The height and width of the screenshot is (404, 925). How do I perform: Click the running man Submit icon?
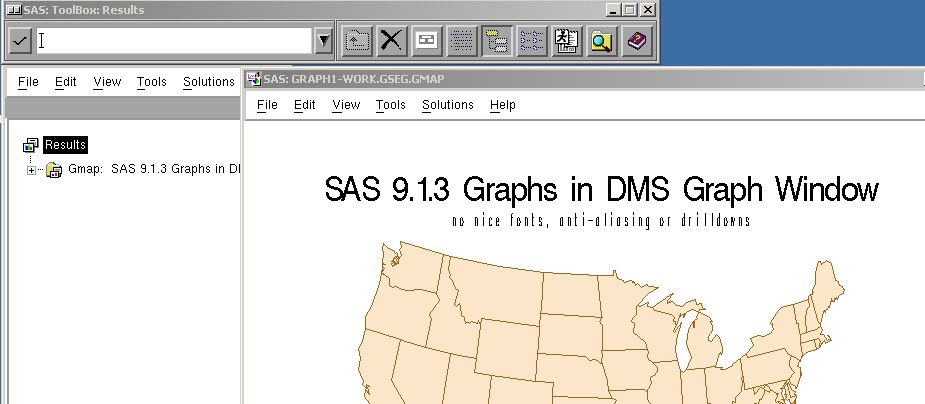click(x=566, y=41)
